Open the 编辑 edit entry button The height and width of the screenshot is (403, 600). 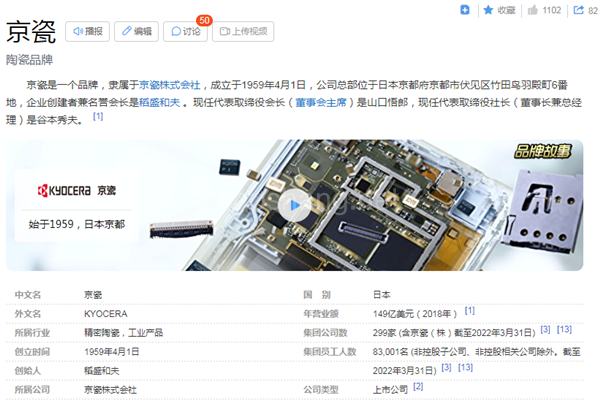pos(135,32)
